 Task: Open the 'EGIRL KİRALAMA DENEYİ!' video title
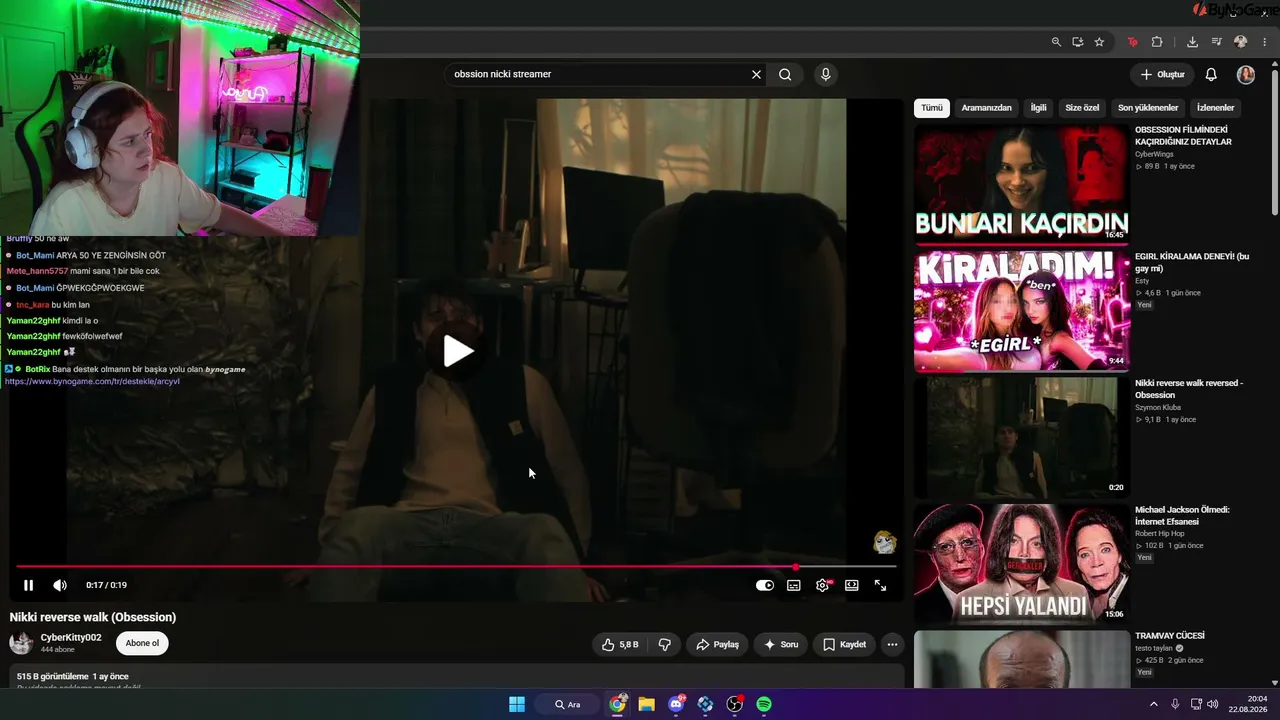pyautogui.click(x=1192, y=263)
